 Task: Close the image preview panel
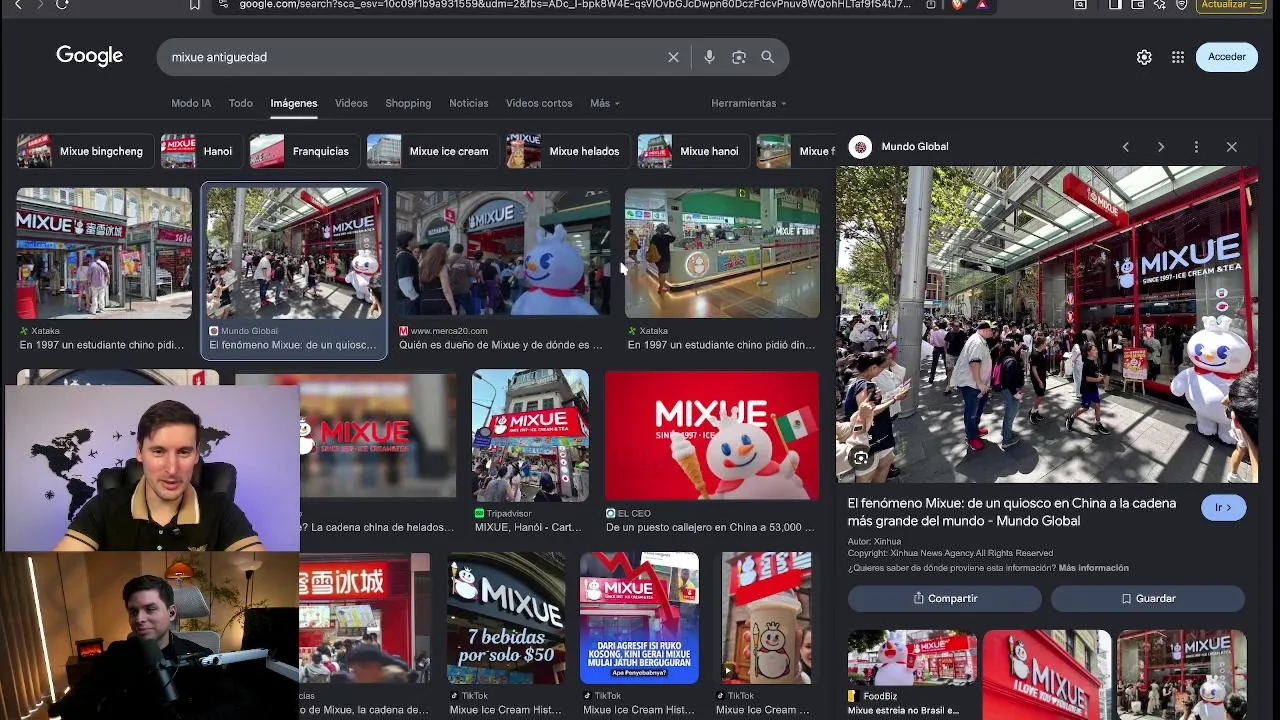1232,147
